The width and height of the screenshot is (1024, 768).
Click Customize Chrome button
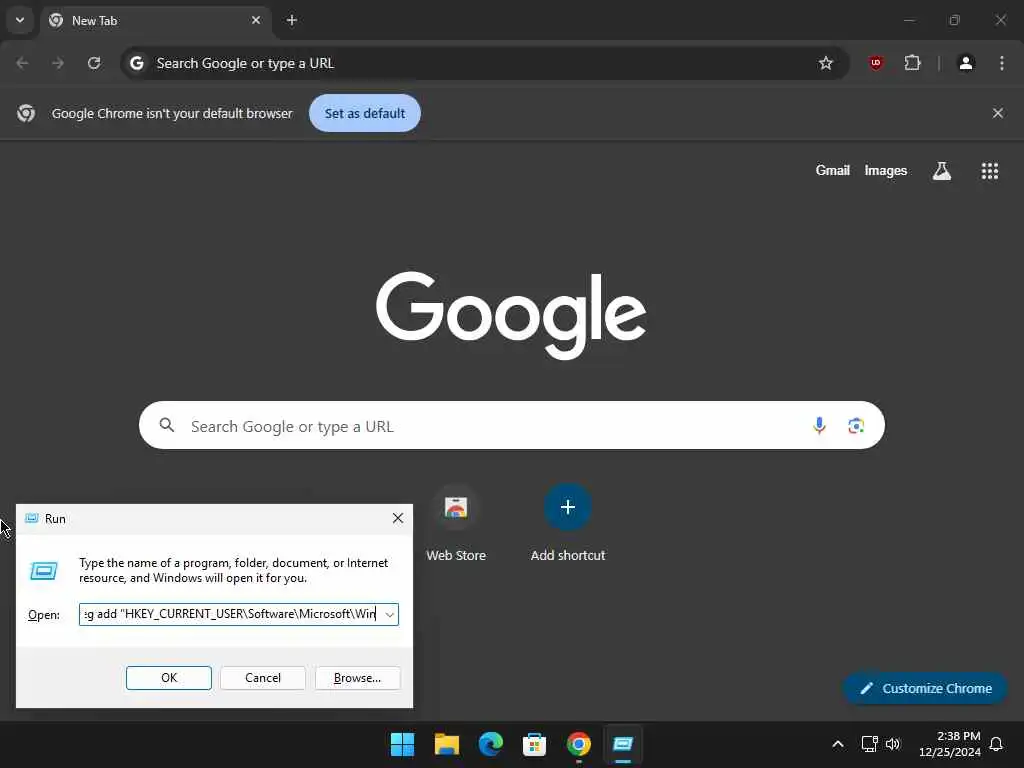(x=925, y=688)
